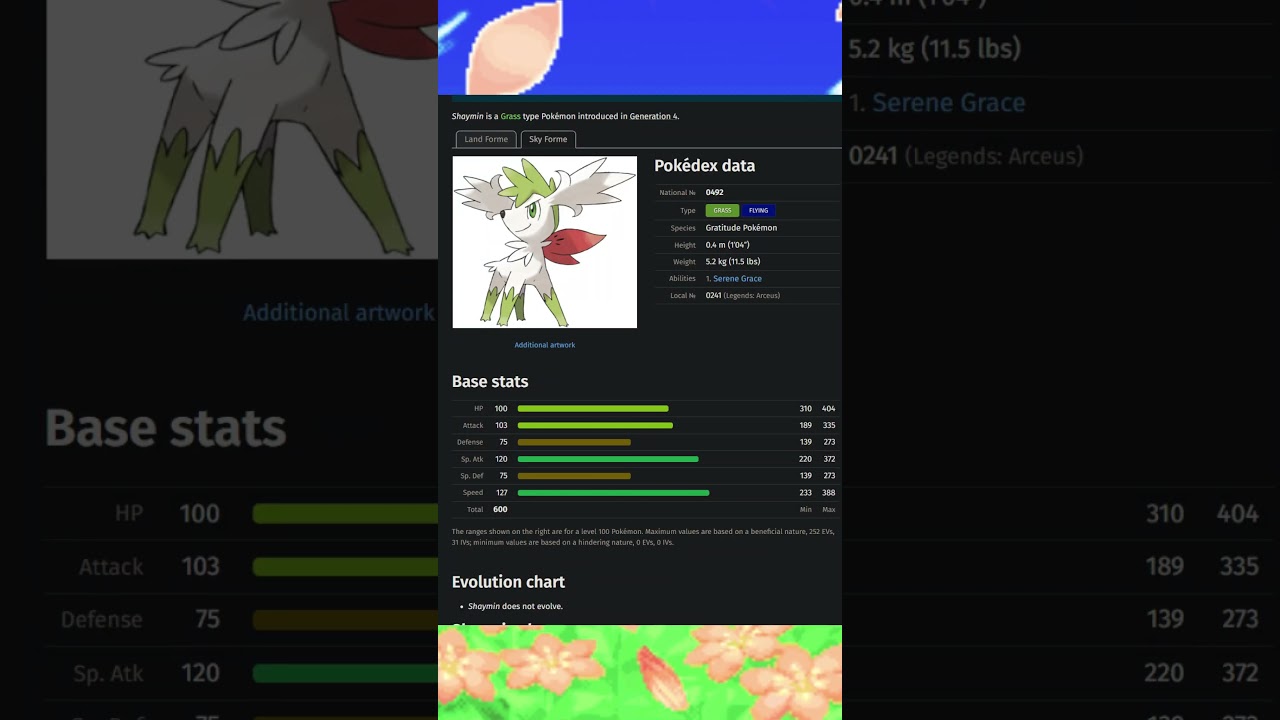Click the Min column label

[x=806, y=510]
